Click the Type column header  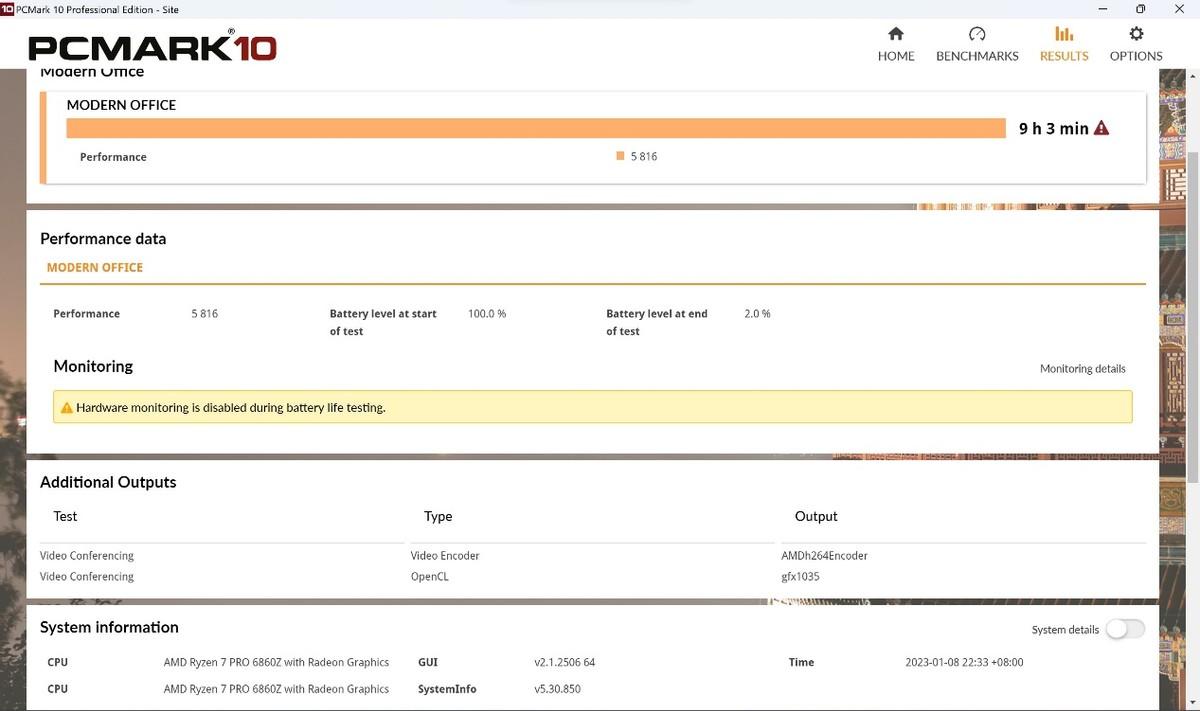(438, 517)
